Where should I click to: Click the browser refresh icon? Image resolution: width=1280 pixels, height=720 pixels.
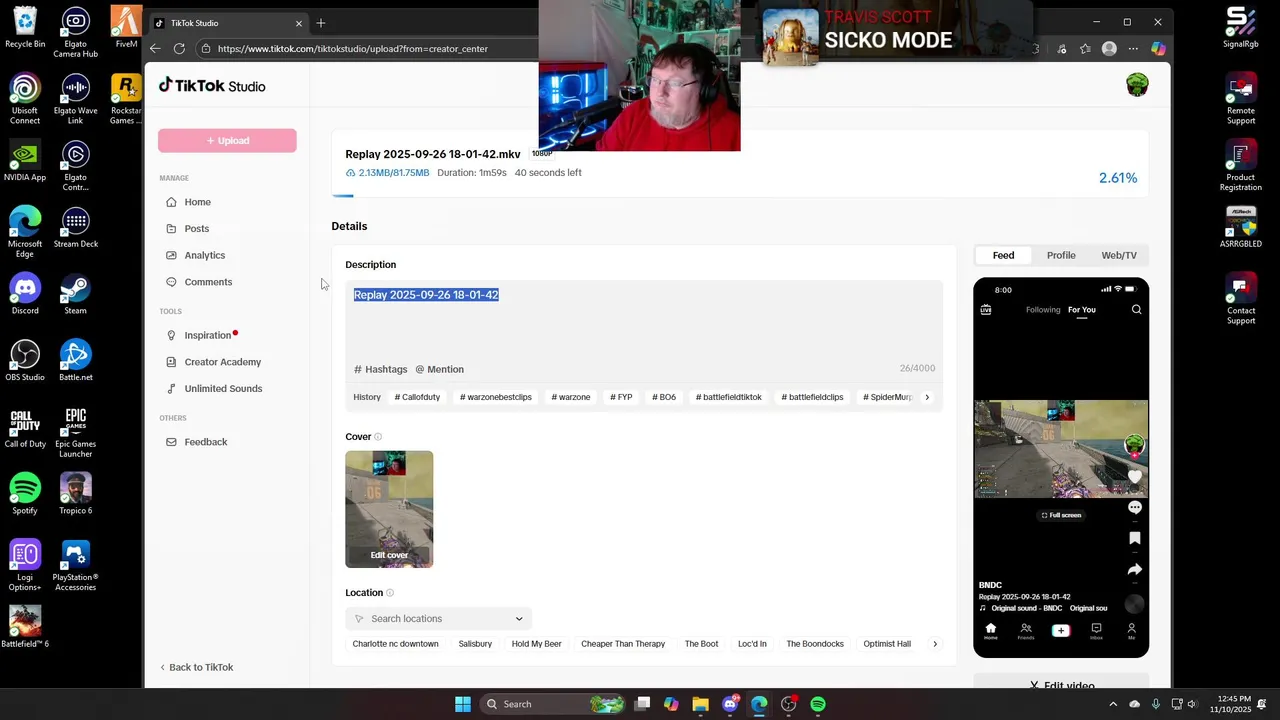coord(179,48)
